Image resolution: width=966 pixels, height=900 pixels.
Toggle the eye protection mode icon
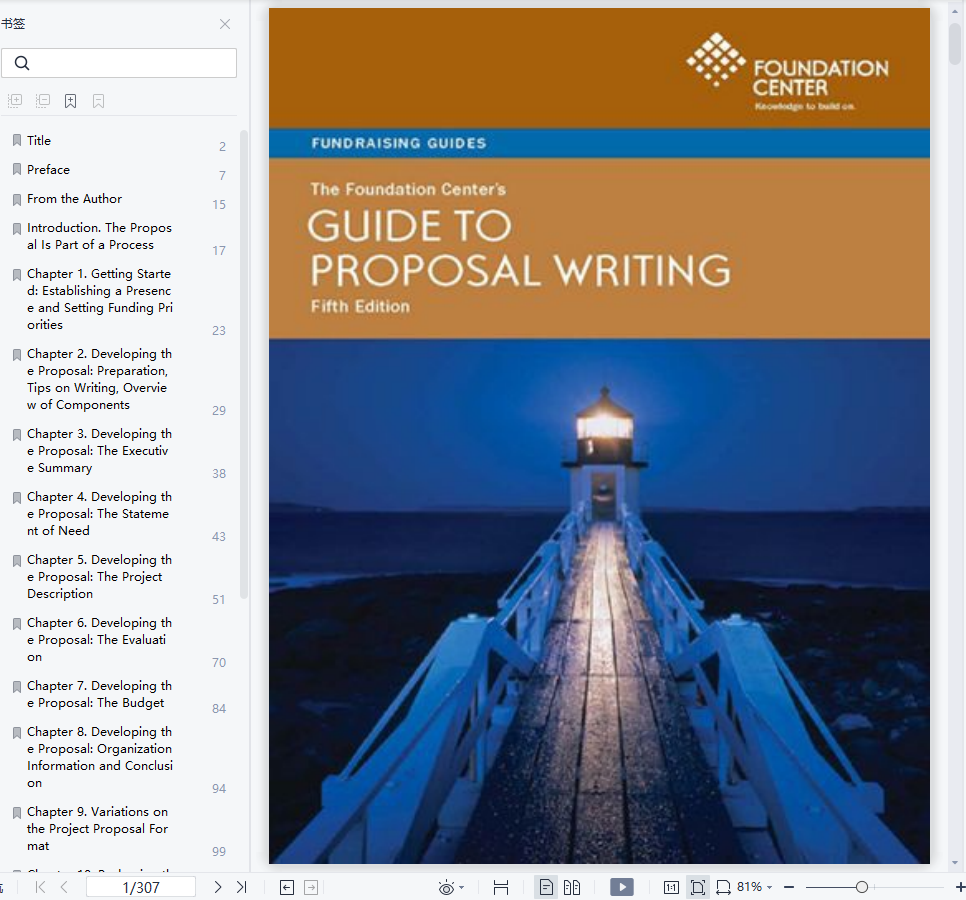tap(446, 888)
